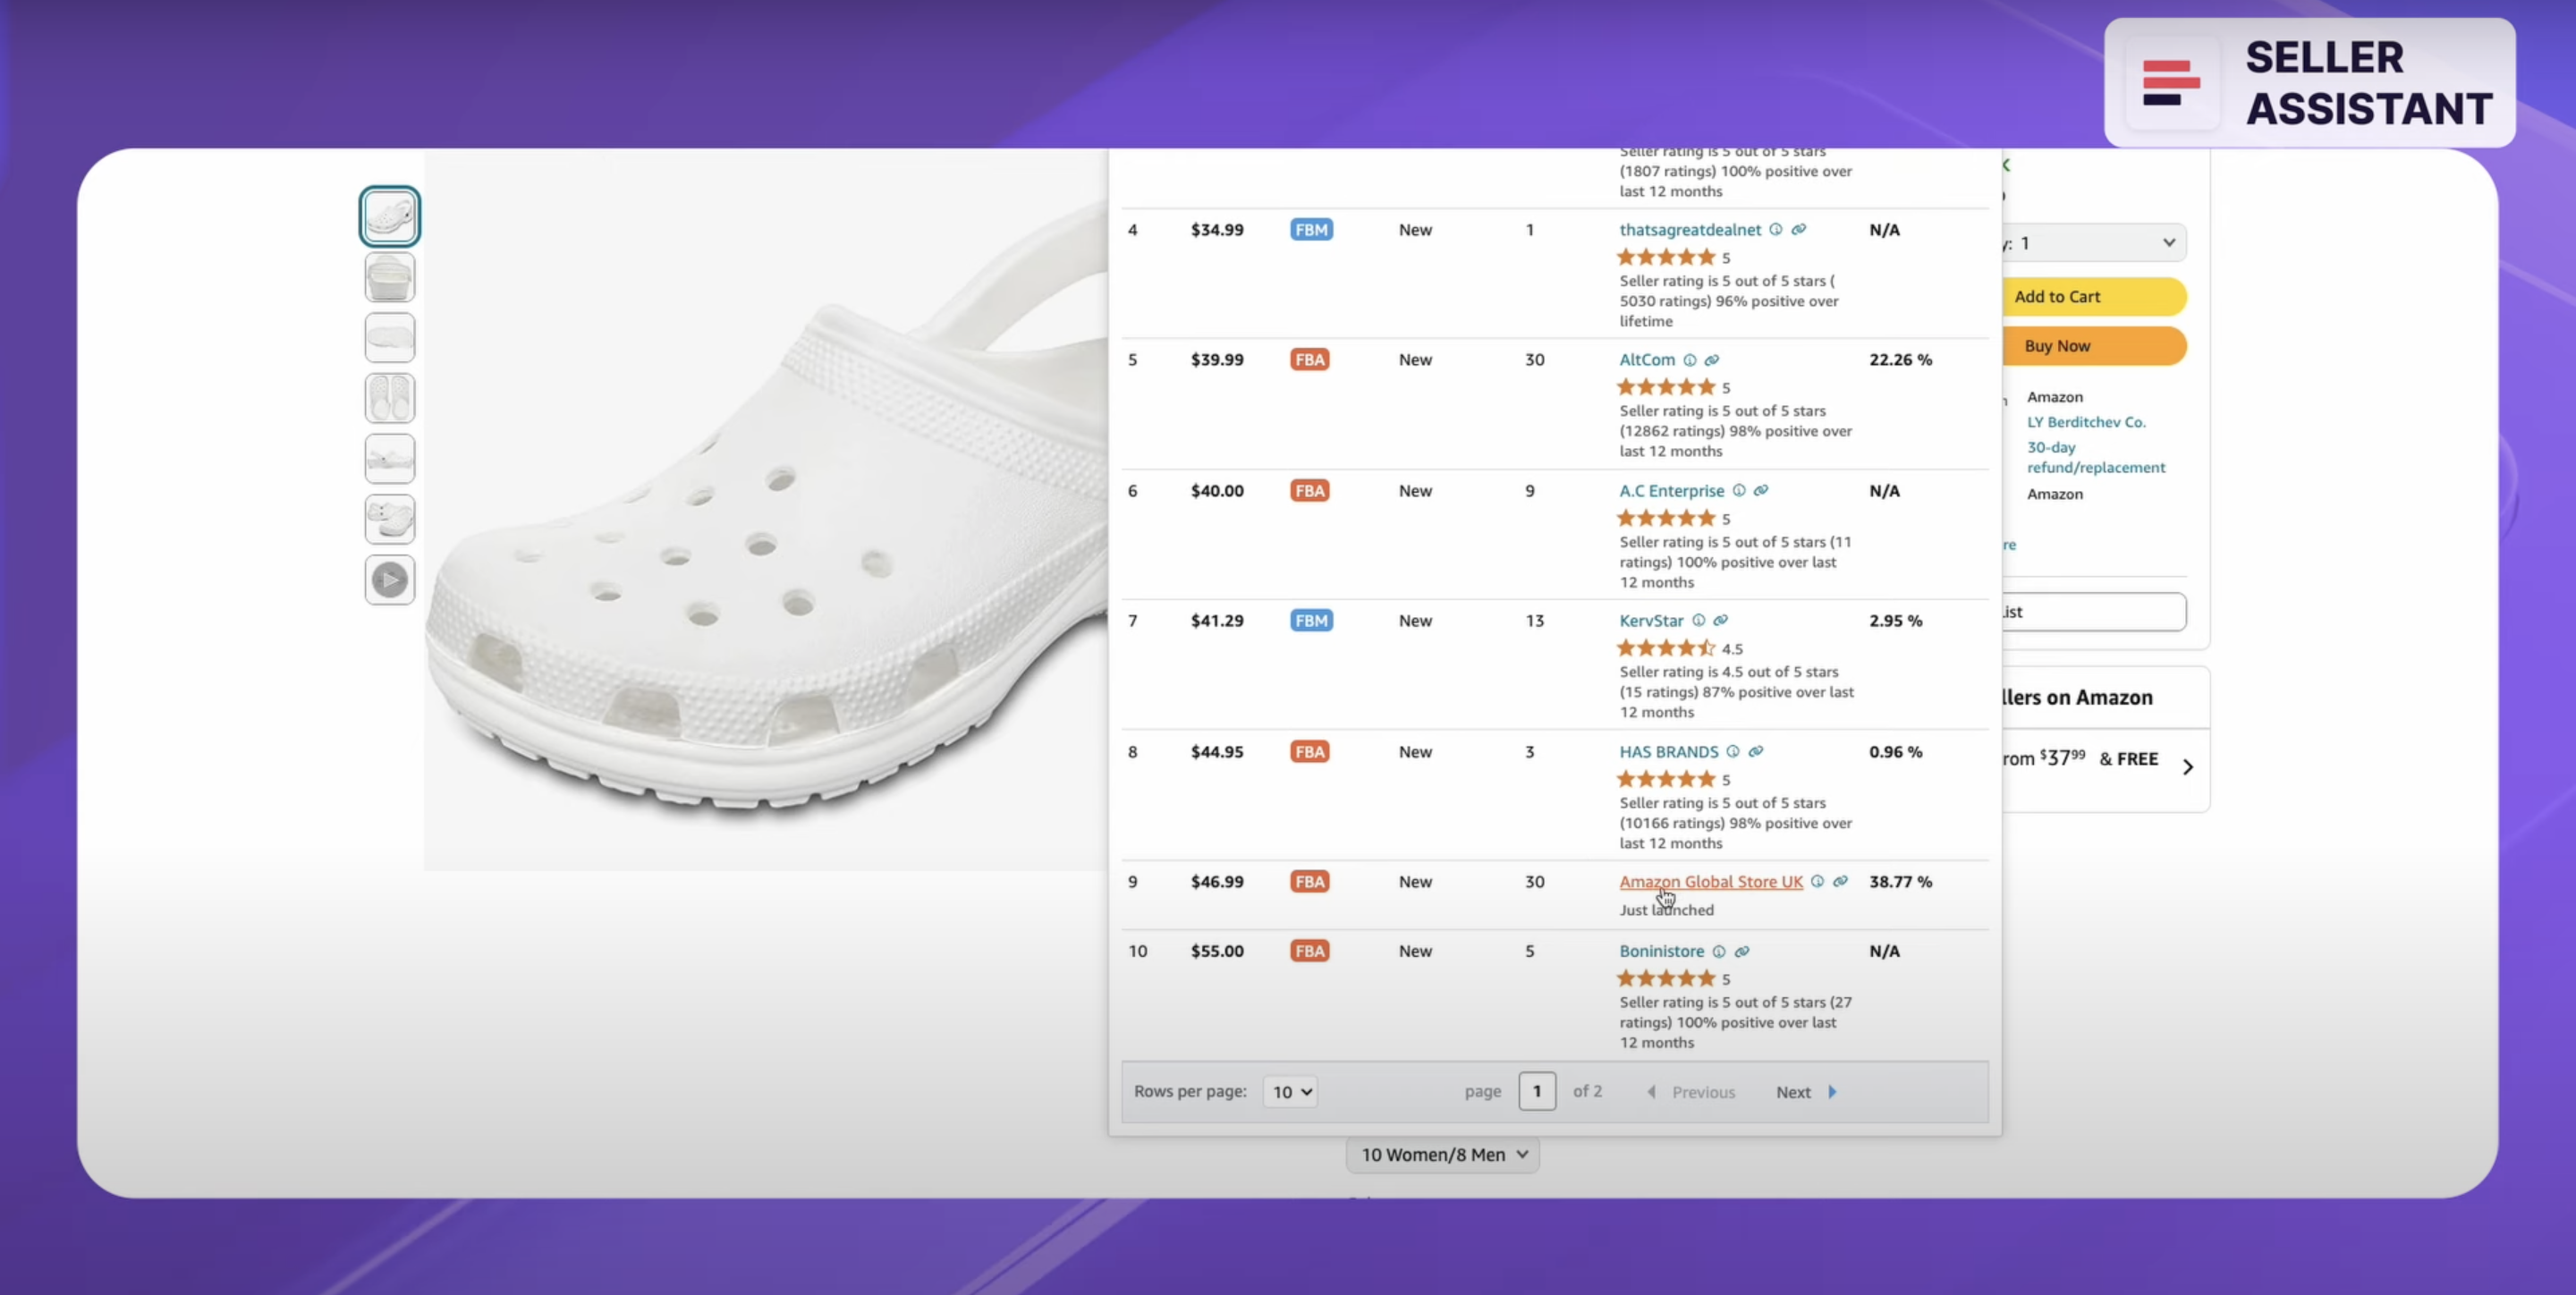This screenshot has width=2576, height=1295.
Task: Open the quantity dropdown
Action: tap(2094, 243)
